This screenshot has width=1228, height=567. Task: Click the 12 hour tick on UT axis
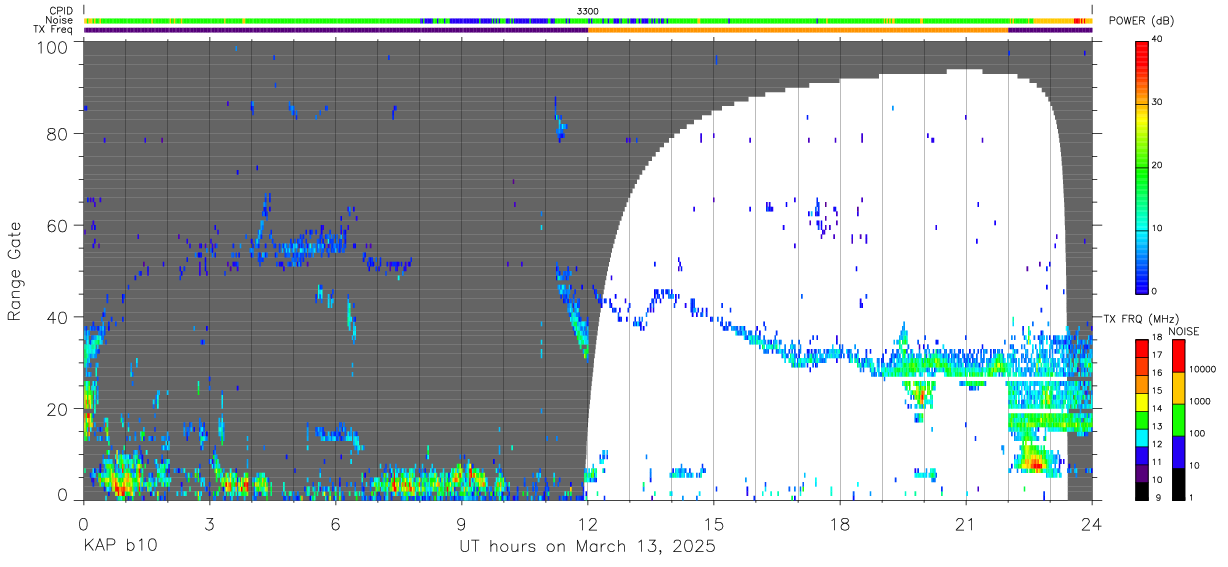click(x=587, y=523)
